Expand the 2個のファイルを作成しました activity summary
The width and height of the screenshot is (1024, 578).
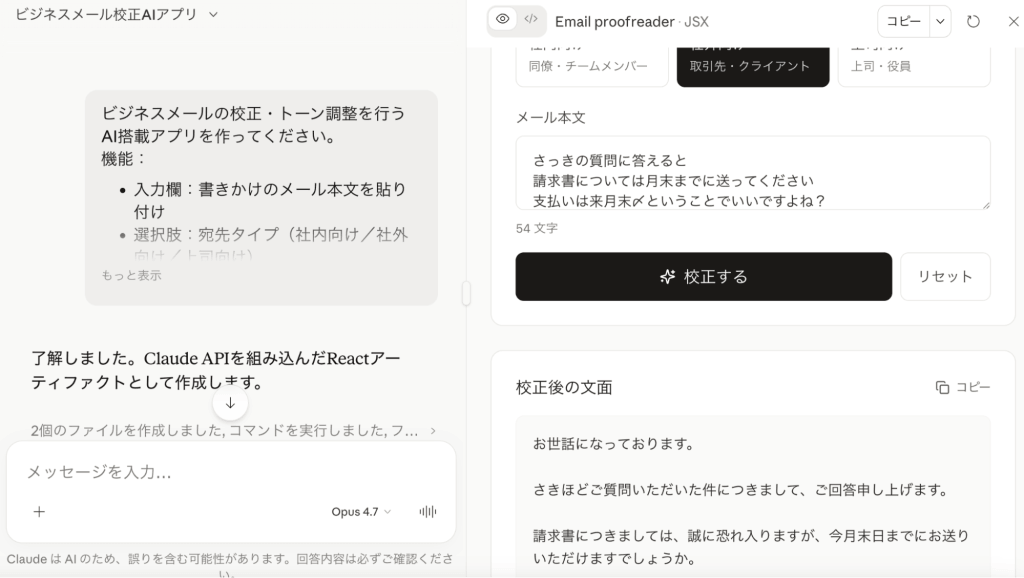[233, 430]
